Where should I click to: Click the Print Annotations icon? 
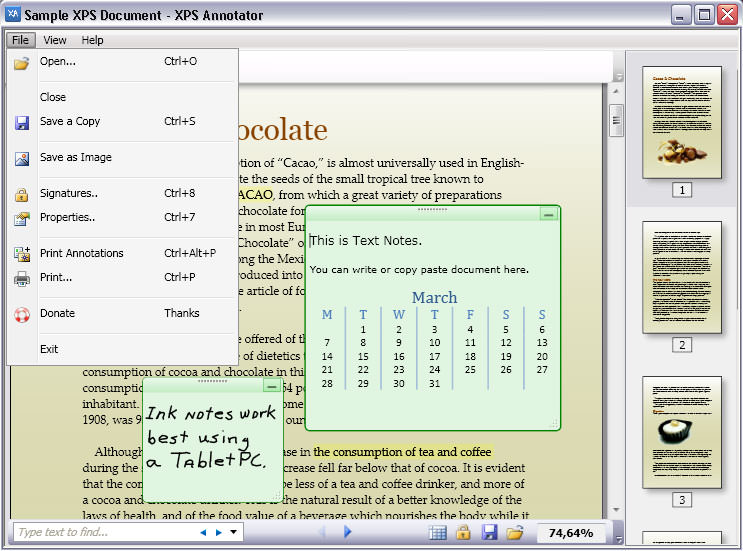pyautogui.click(x=22, y=254)
